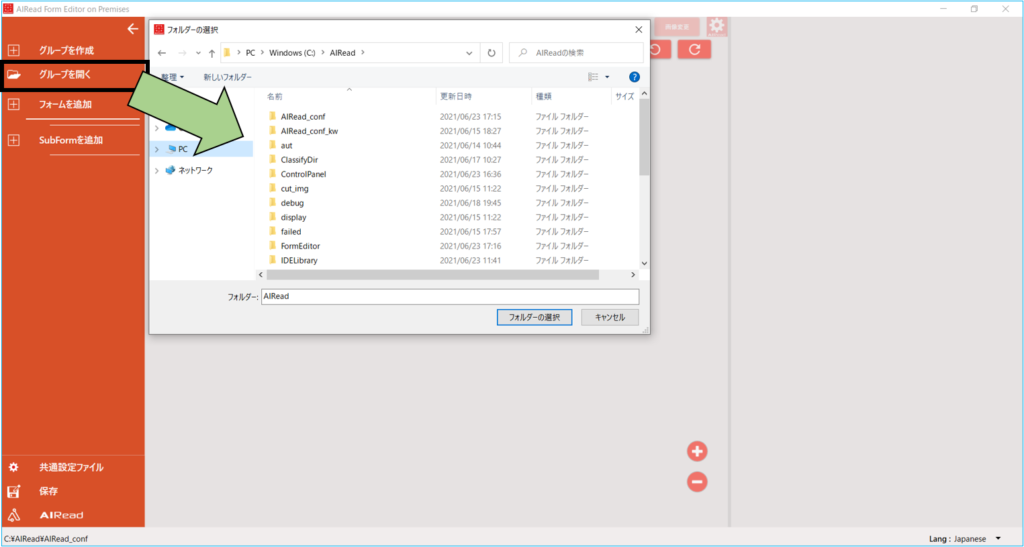Go back in the folder dialog
The image size is (1024, 547).
click(x=163, y=53)
